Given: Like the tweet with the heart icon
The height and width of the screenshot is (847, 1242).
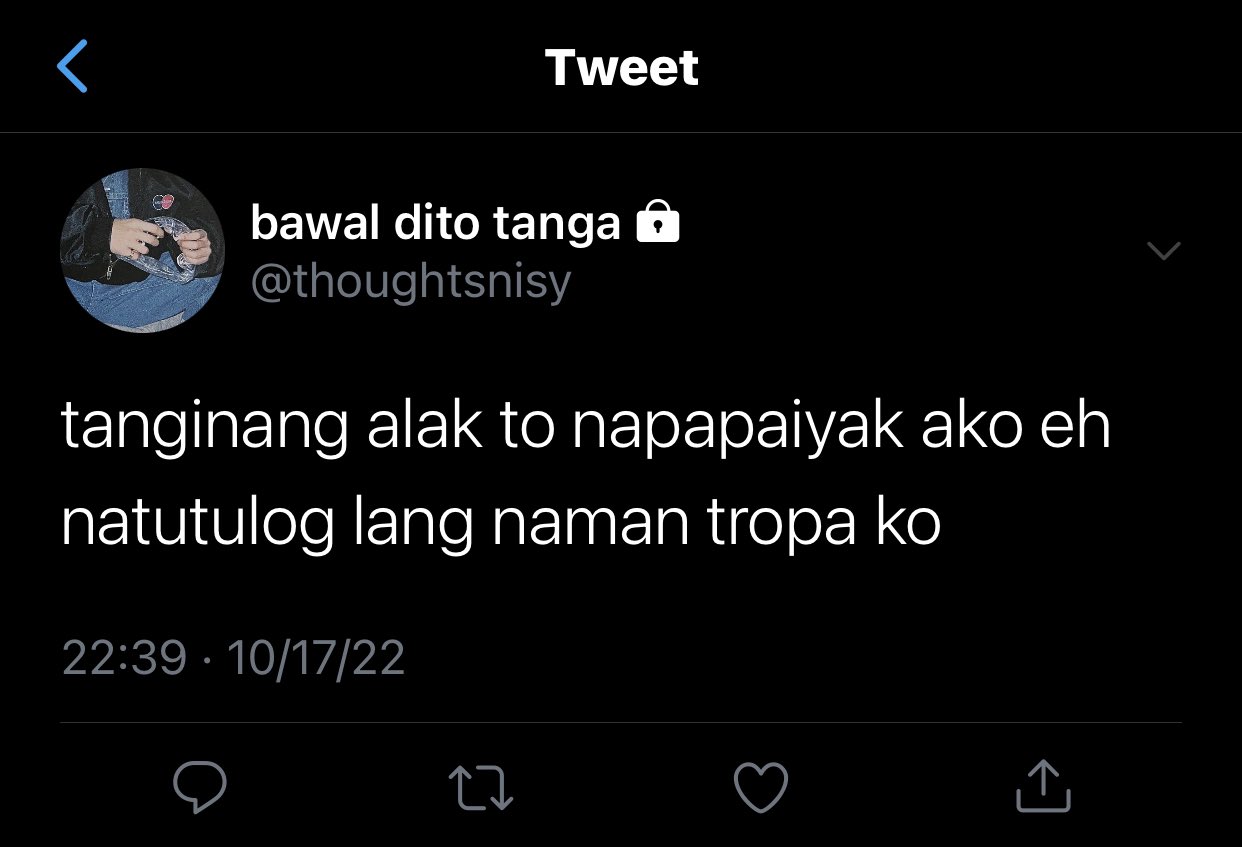Looking at the screenshot, I should [761, 787].
